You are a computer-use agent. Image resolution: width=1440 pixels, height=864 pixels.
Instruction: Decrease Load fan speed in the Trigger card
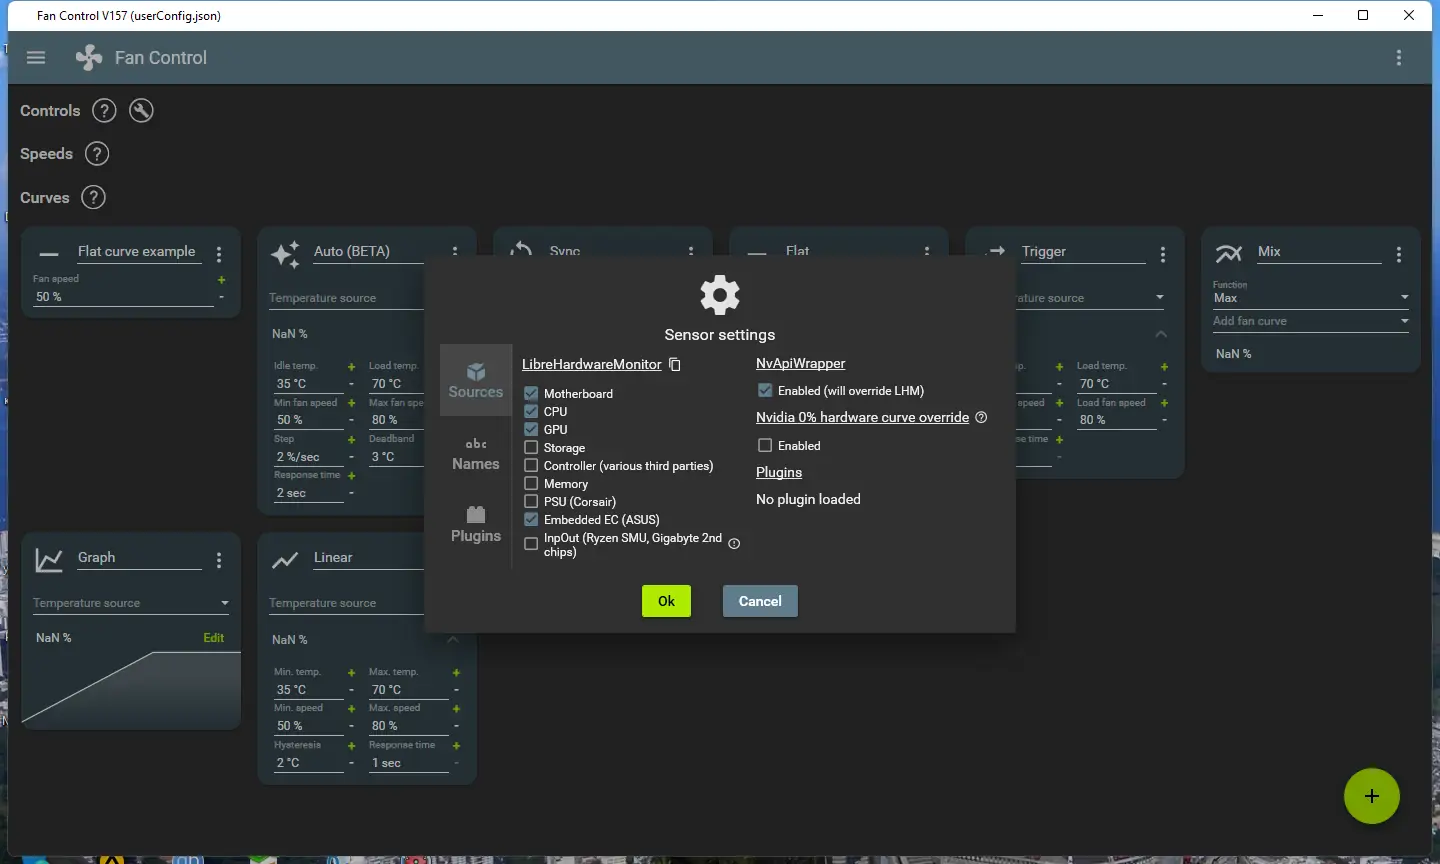coord(1164,420)
